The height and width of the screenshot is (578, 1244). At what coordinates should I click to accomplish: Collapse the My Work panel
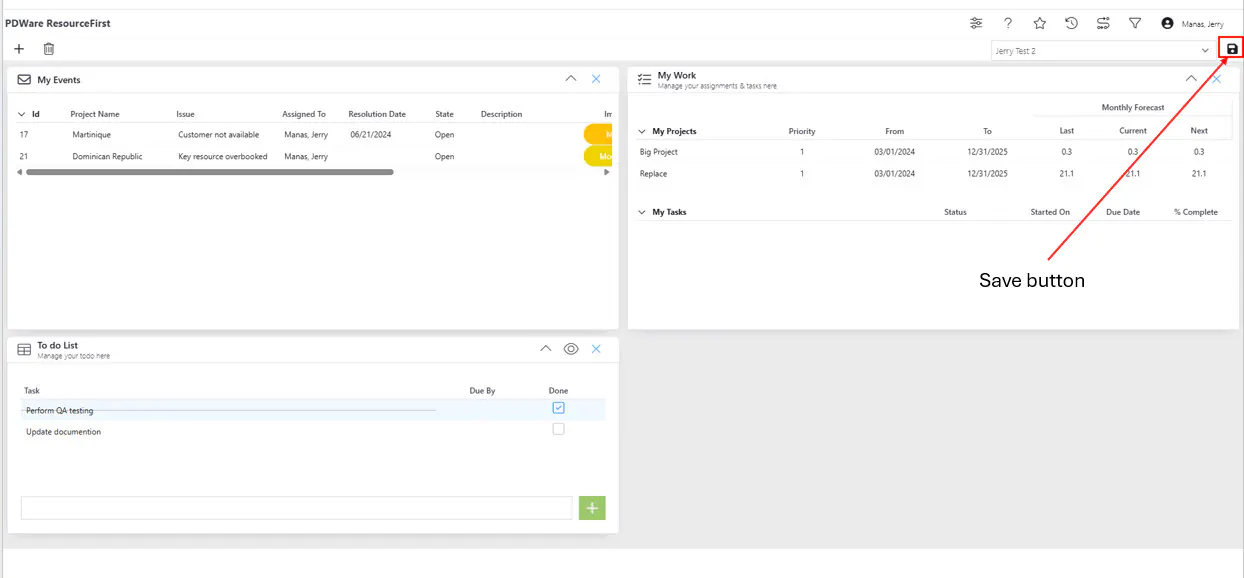coord(1191,78)
